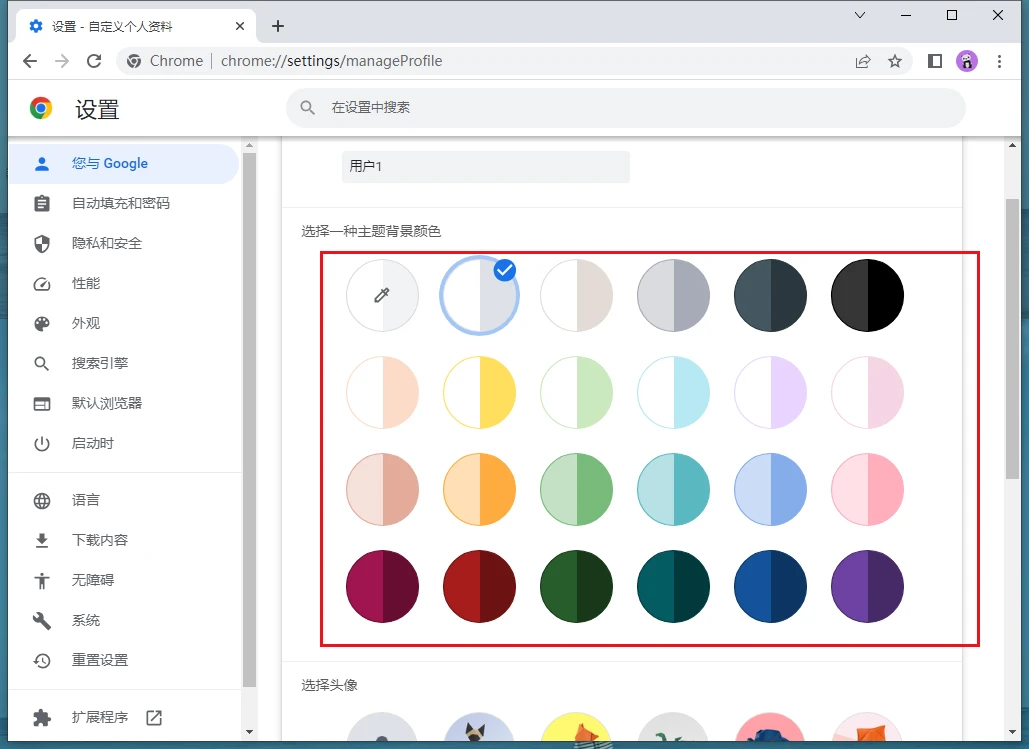Select the light cyan pastel swatch
The image size is (1029, 749).
673,393
